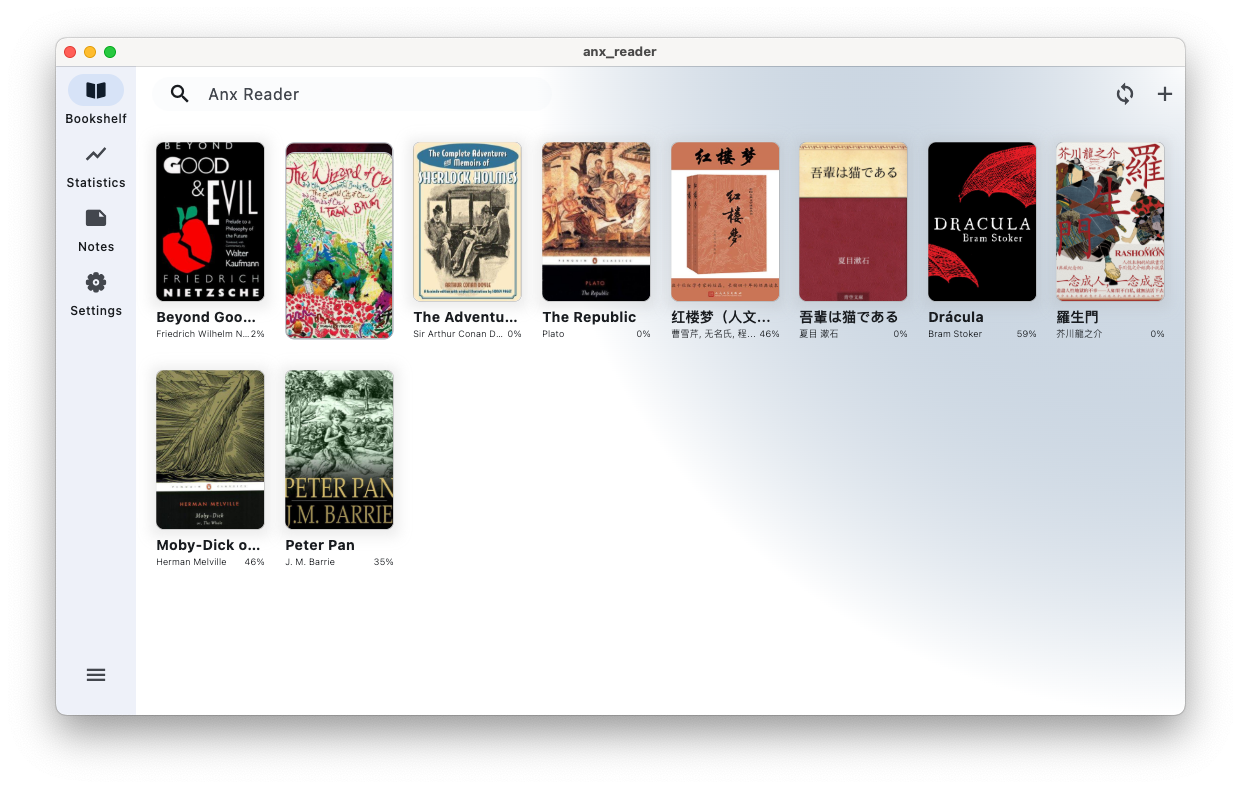The image size is (1241, 789).
Task: Open the Rashomon book cover
Action: [1110, 221]
